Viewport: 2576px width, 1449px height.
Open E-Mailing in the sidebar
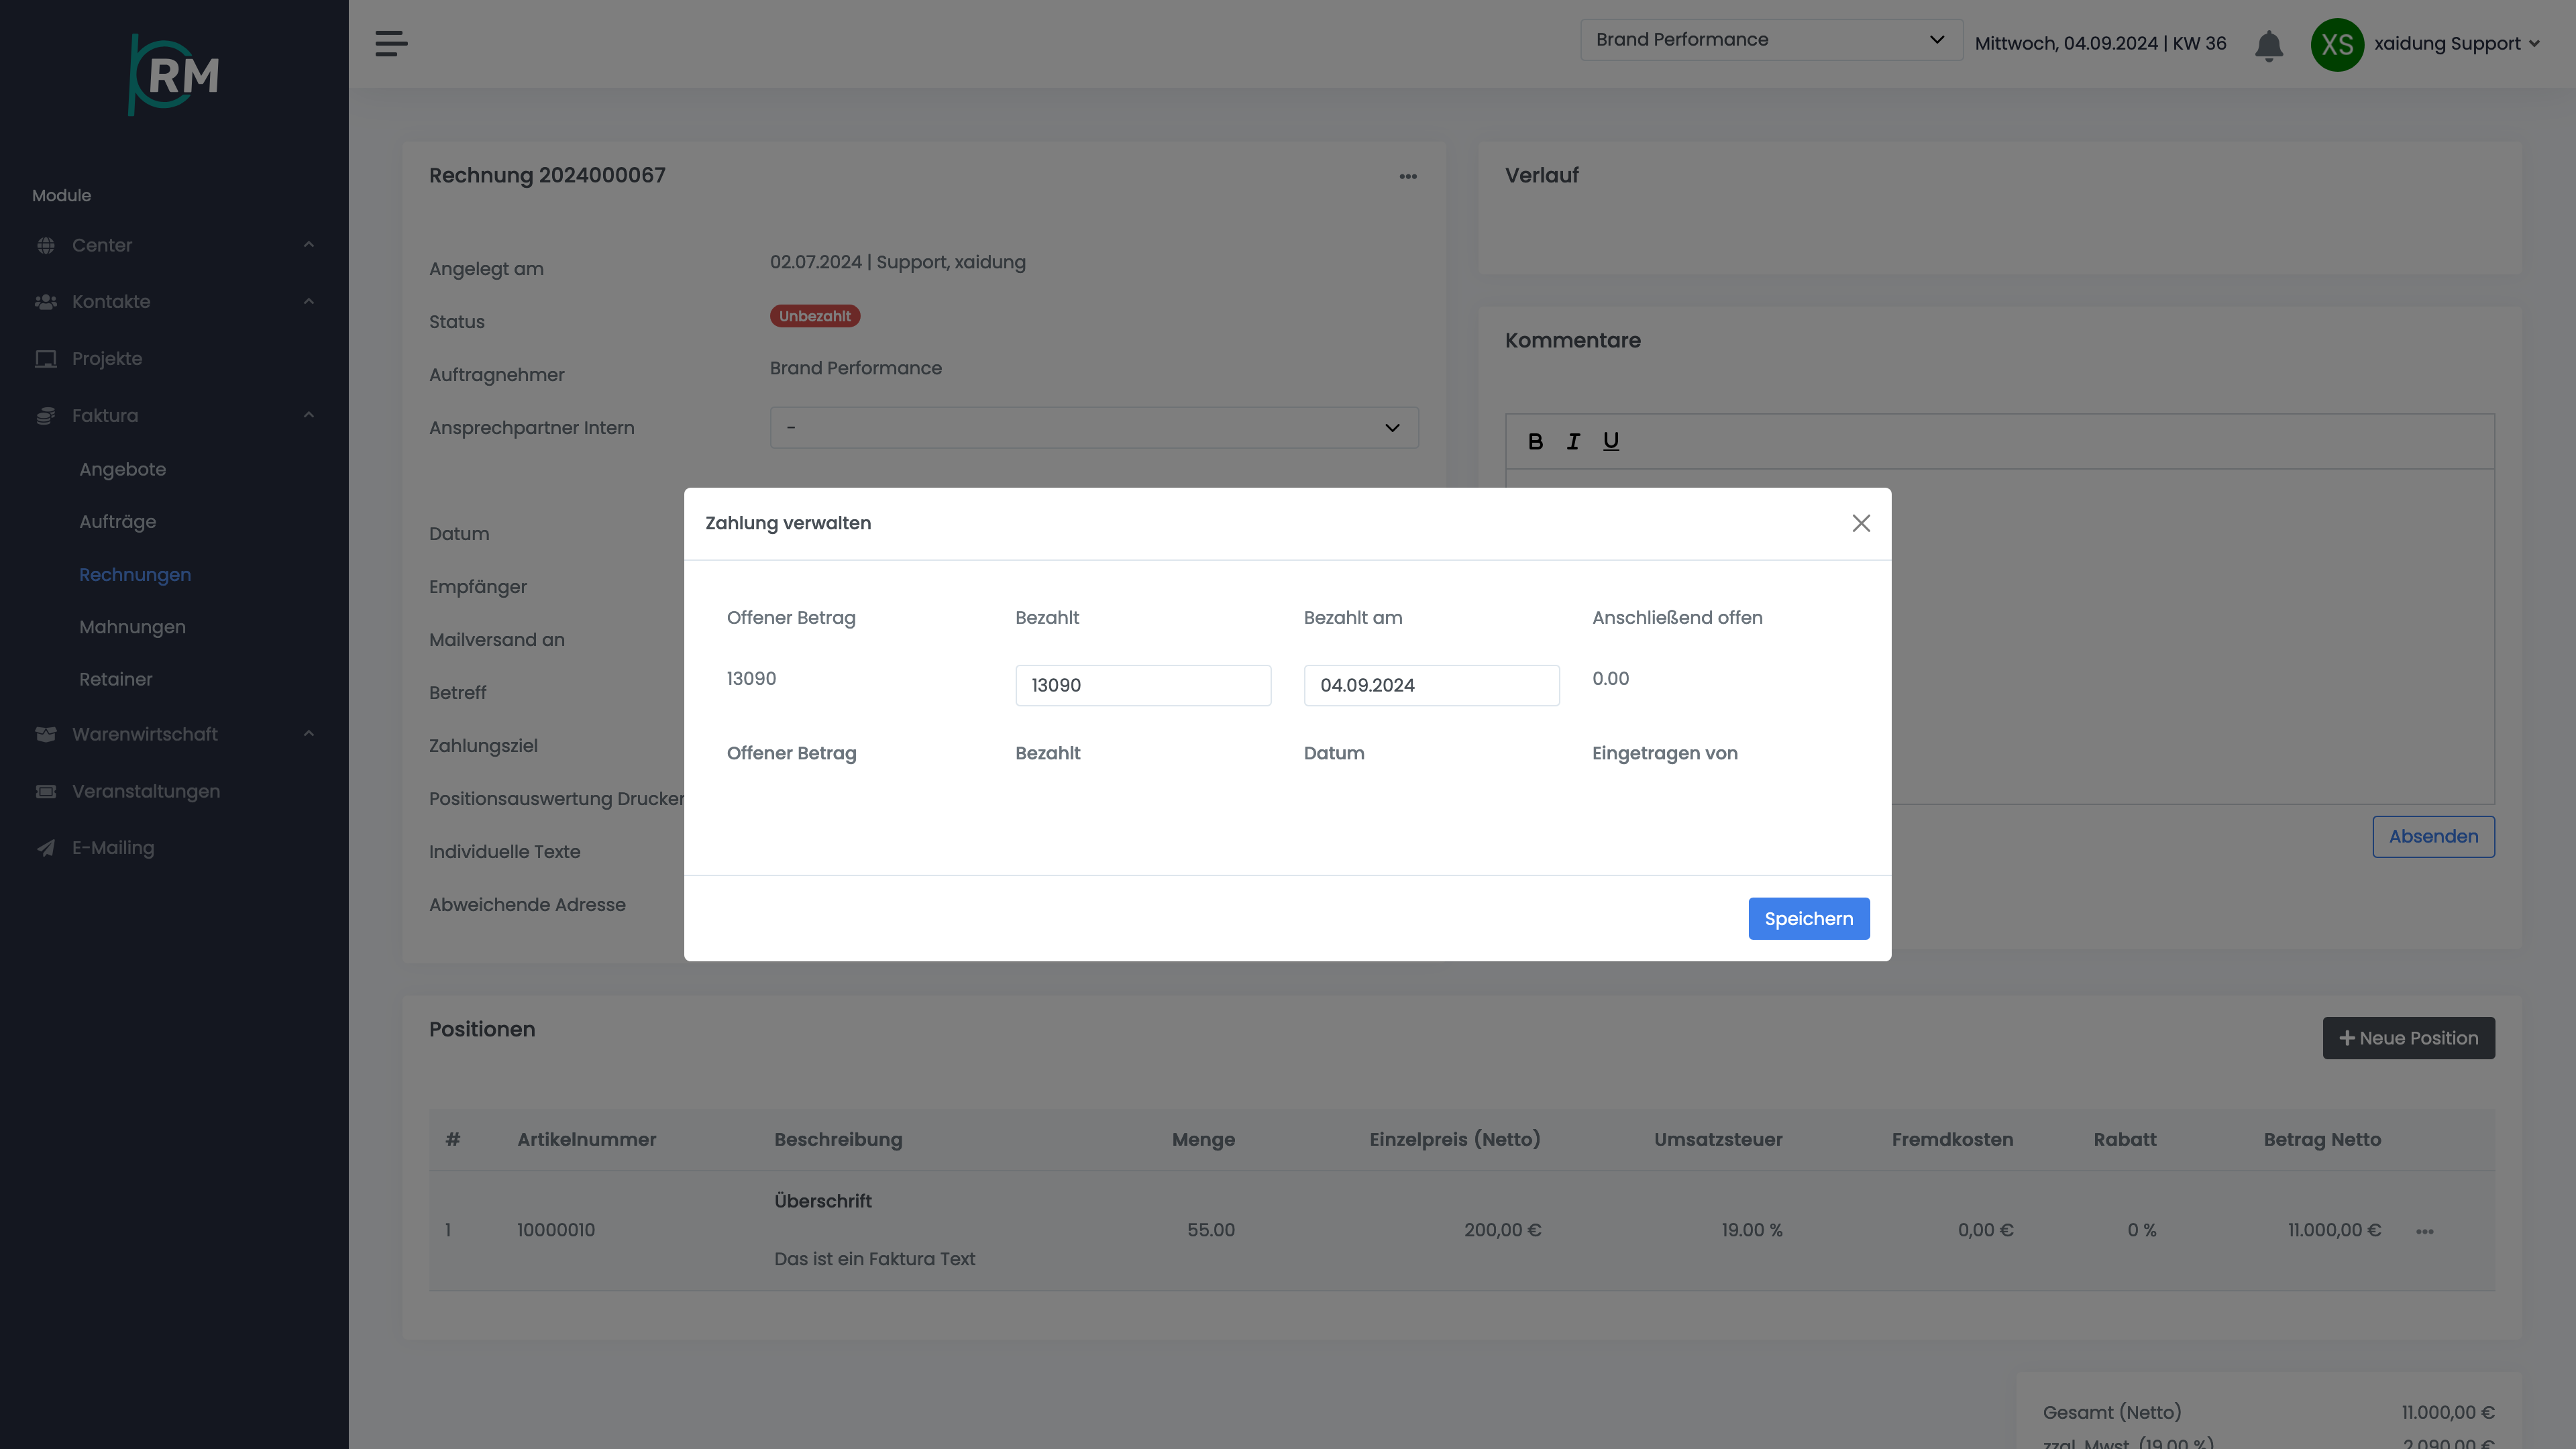(113, 848)
